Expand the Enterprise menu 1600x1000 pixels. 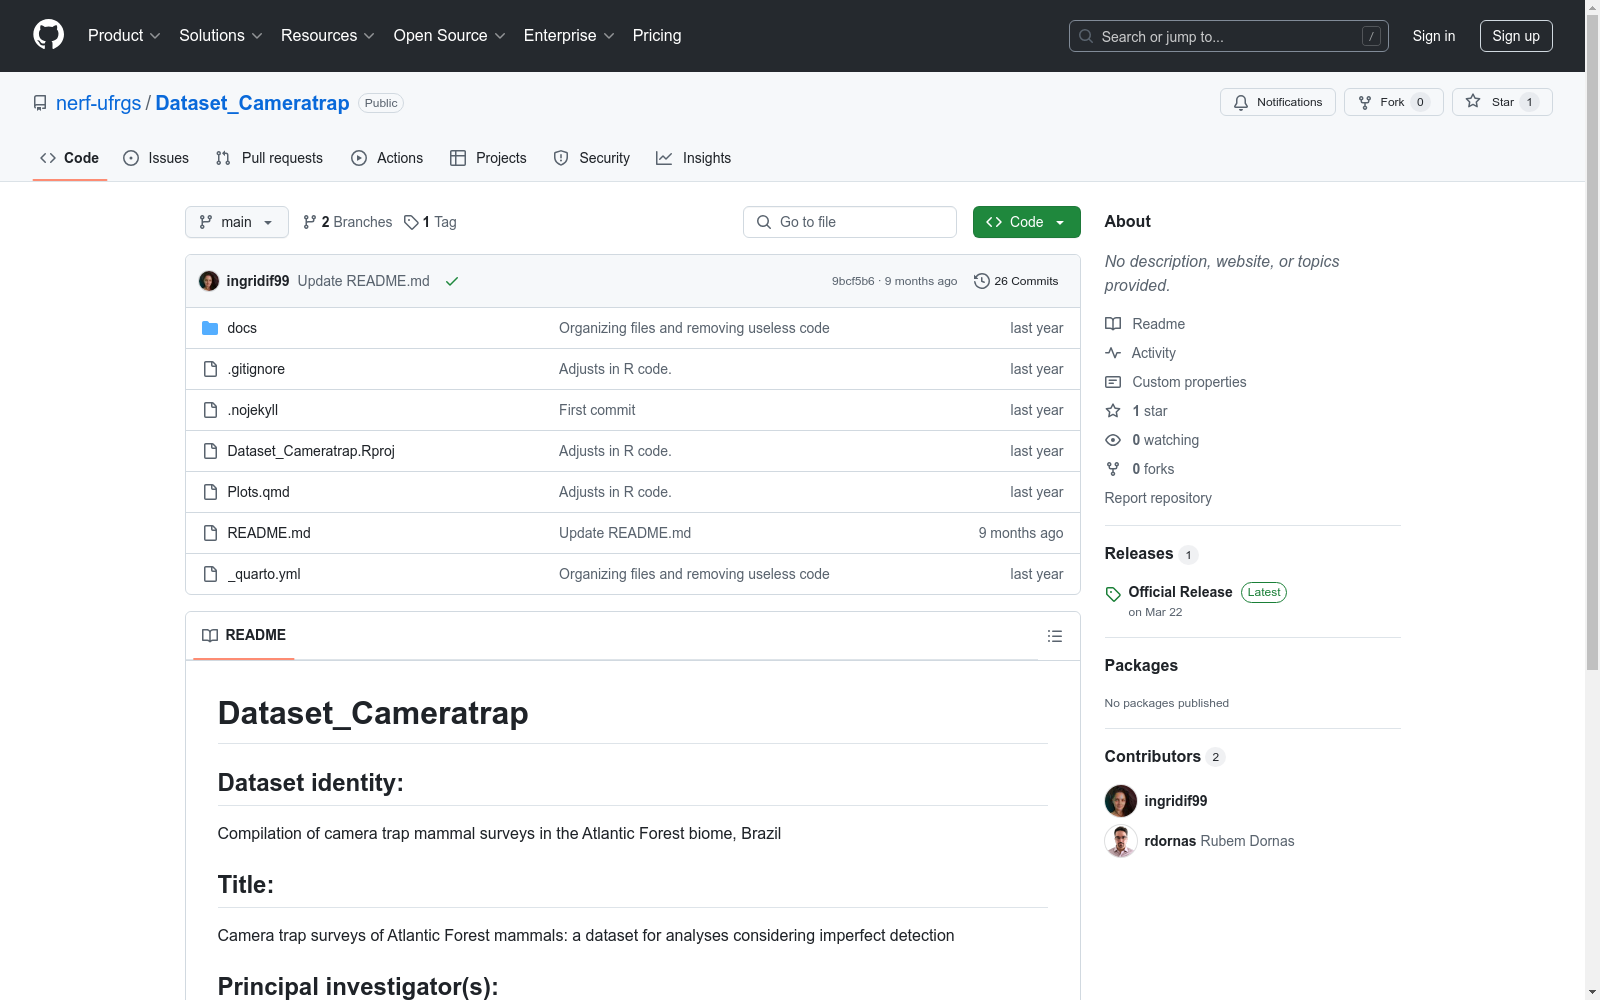pyautogui.click(x=569, y=35)
